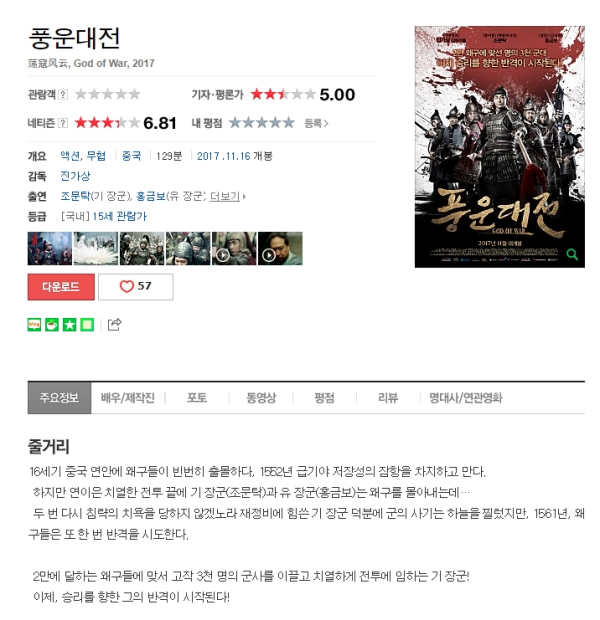Share via the green cafe cup icon
The height and width of the screenshot is (620, 600).
52,325
